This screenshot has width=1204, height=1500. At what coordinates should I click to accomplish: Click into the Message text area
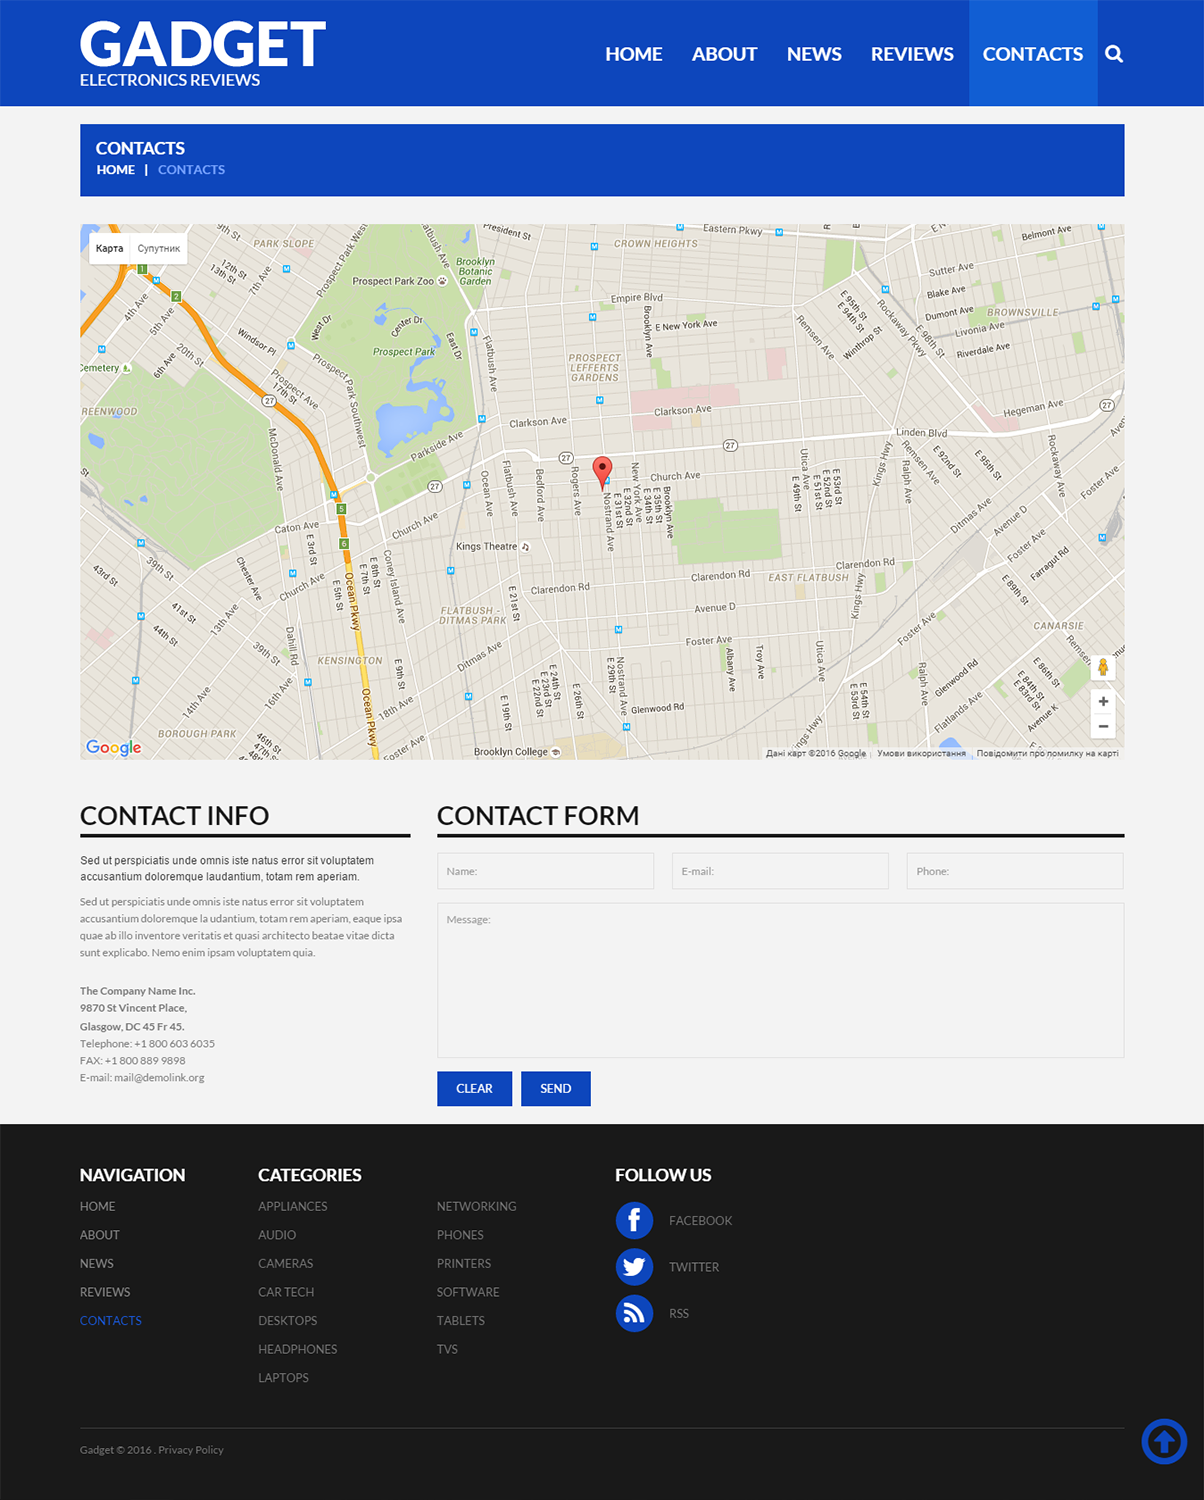[x=780, y=980]
